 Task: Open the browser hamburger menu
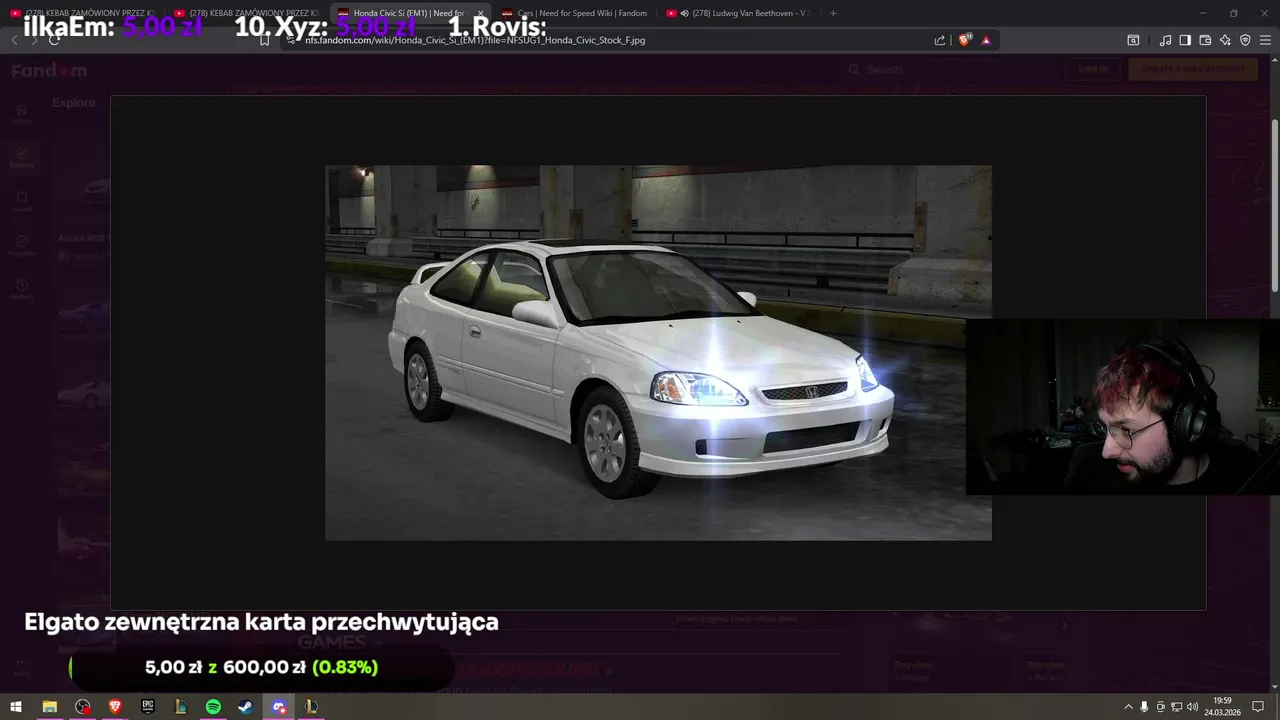[1265, 40]
